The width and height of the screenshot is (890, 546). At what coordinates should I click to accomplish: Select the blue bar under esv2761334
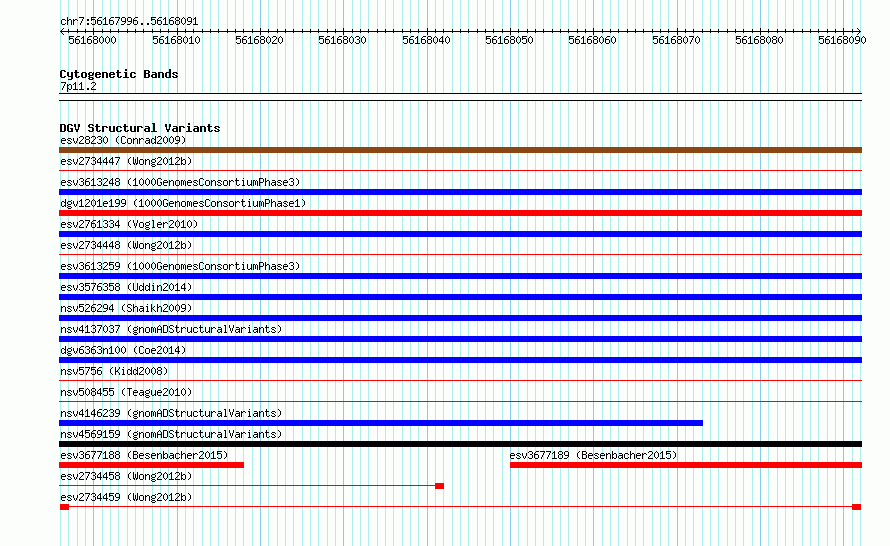(x=460, y=234)
